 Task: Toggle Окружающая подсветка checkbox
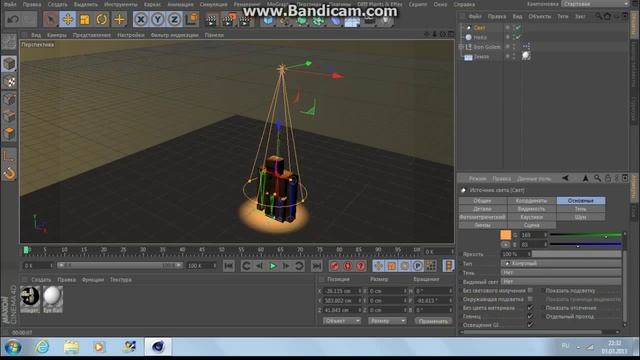(x=530, y=299)
